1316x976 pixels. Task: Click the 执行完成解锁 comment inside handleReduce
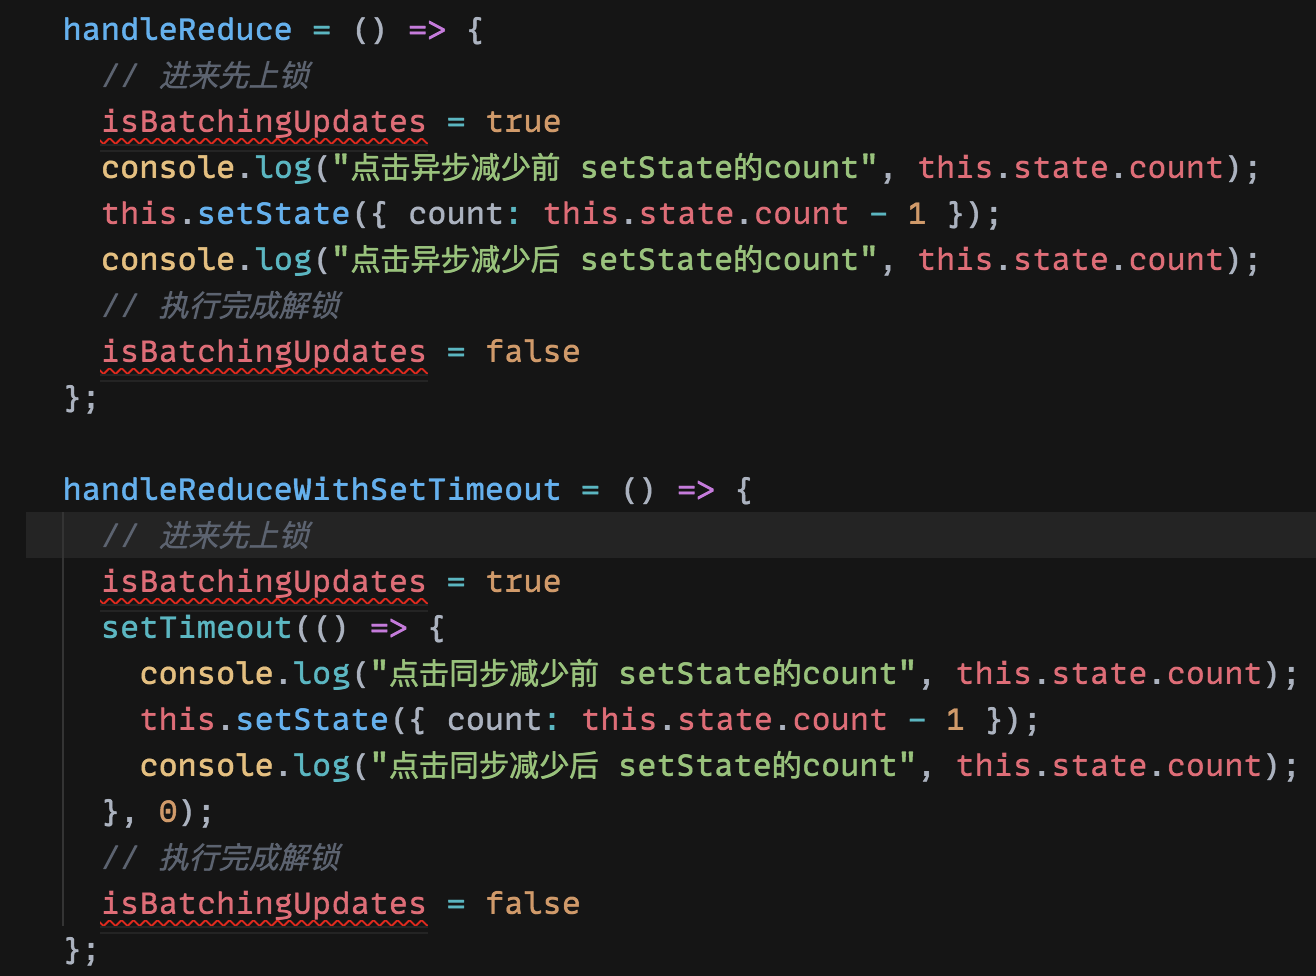pyautogui.click(x=222, y=306)
